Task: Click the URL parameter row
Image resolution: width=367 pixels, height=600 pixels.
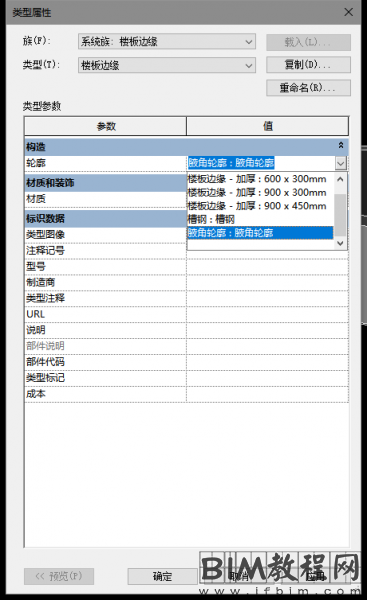Action: click(105, 314)
